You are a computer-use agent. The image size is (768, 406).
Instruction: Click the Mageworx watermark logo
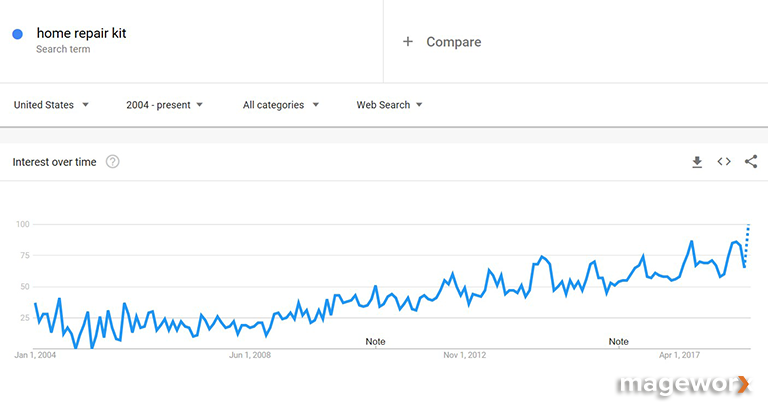tap(683, 384)
